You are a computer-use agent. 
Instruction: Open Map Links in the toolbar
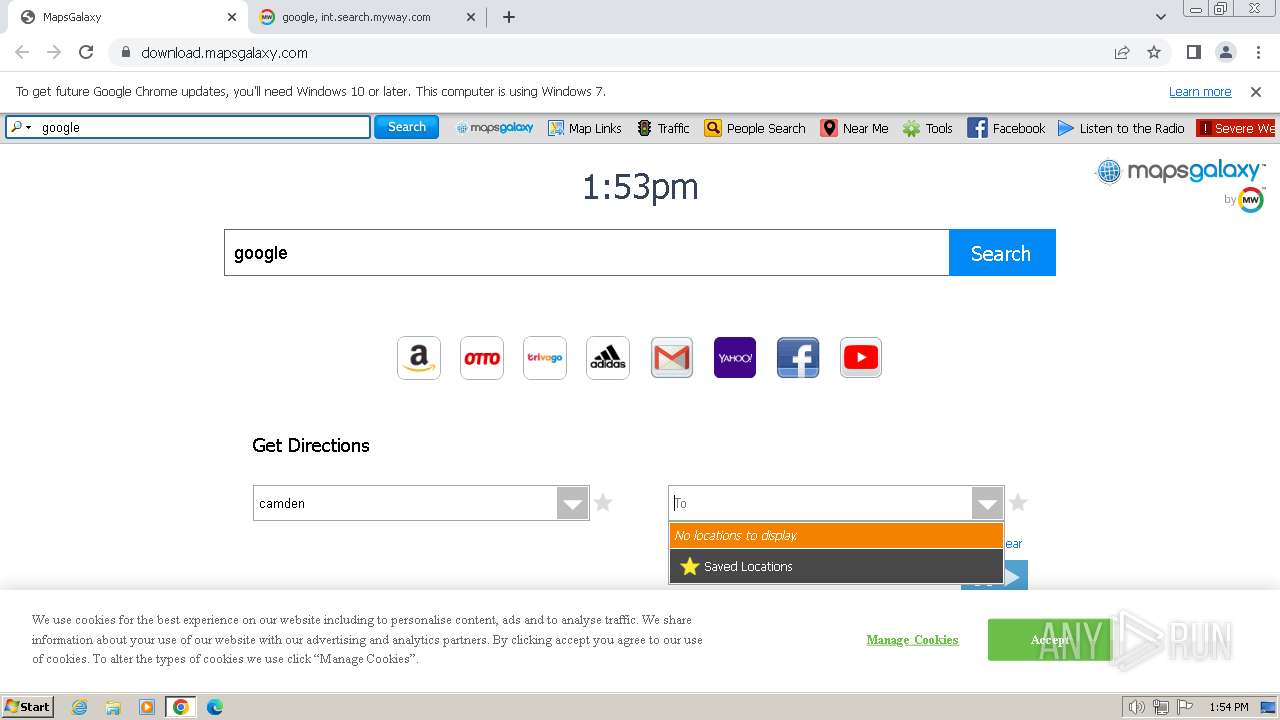585,128
